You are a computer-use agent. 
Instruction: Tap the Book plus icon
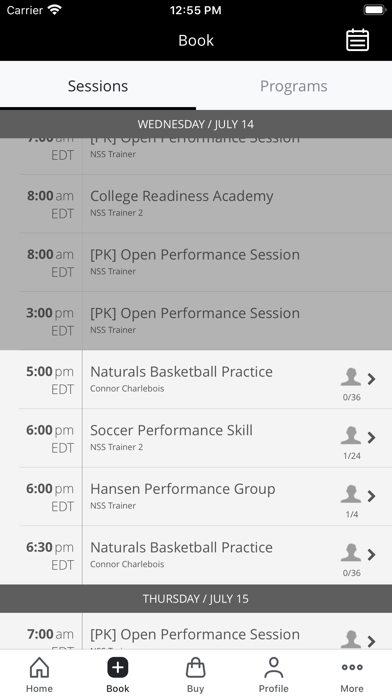coord(118,668)
